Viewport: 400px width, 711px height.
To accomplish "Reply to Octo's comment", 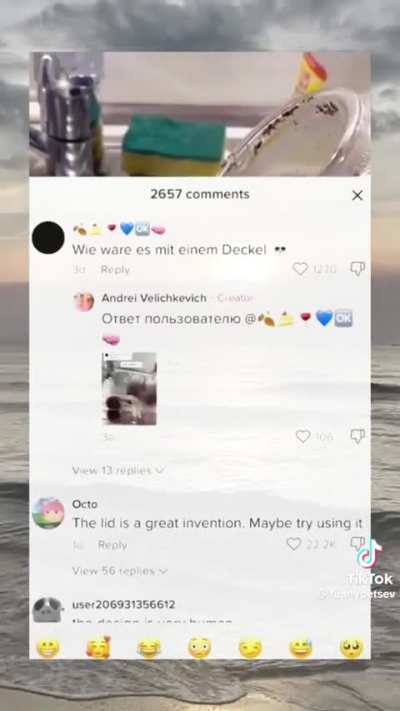I will (112, 545).
